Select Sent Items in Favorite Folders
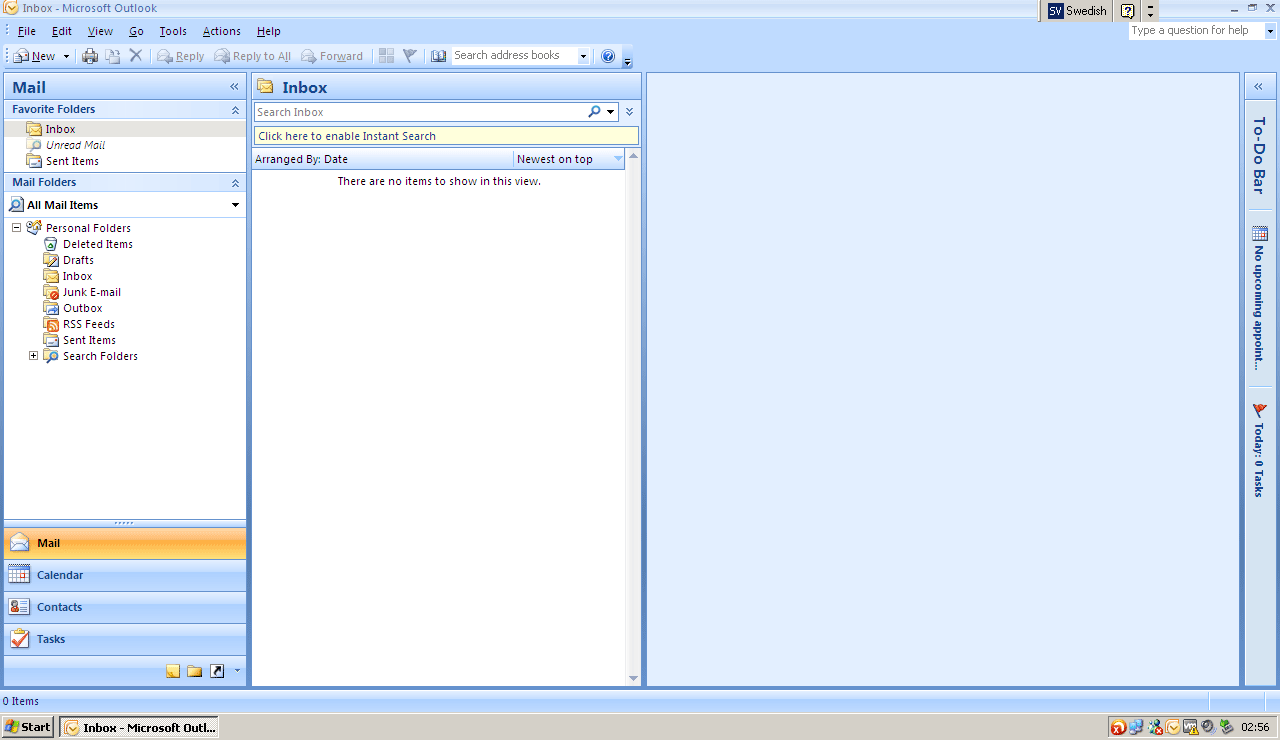The height and width of the screenshot is (740, 1280). click(72, 161)
